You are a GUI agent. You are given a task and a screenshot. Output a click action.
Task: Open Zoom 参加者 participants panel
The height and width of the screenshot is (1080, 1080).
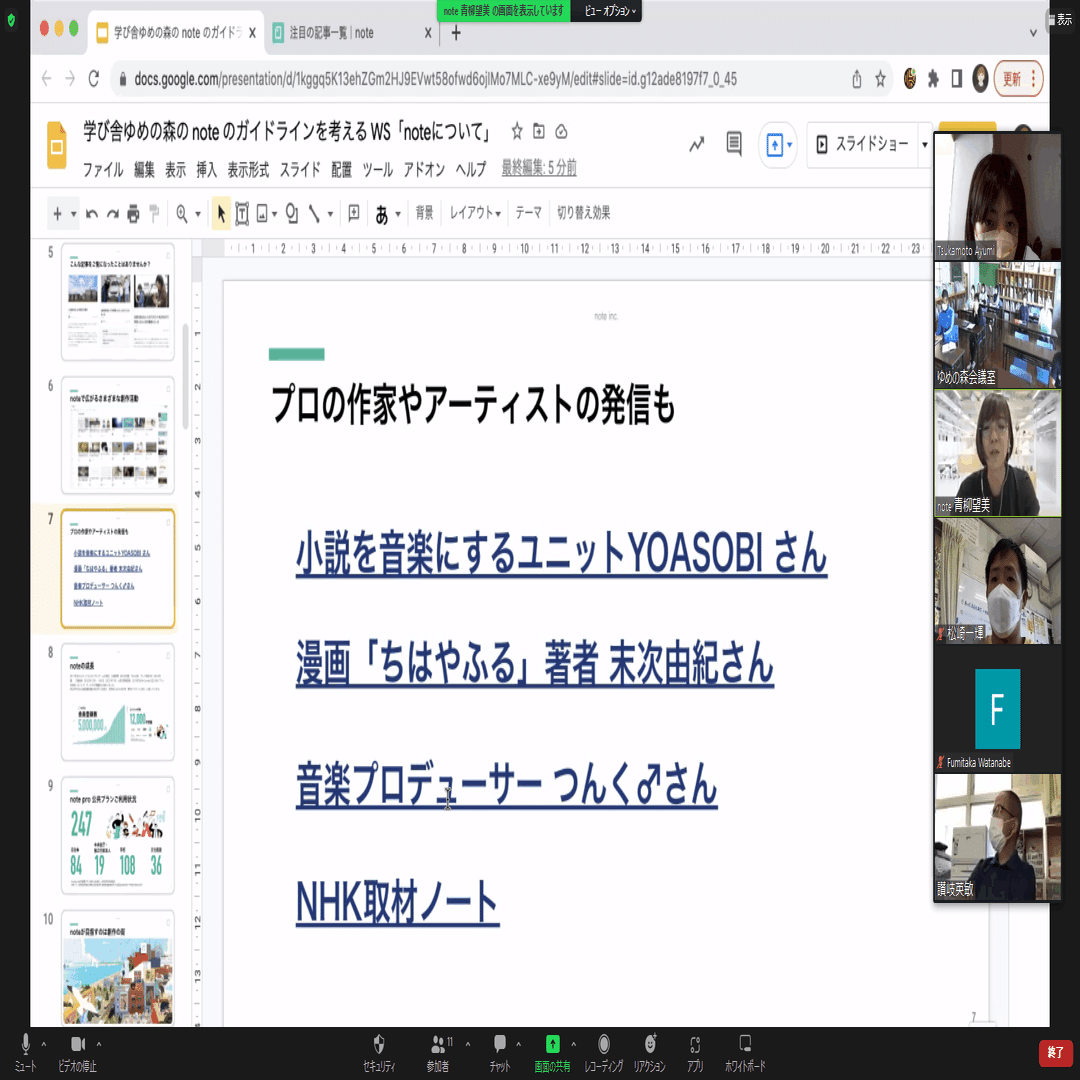438,1053
